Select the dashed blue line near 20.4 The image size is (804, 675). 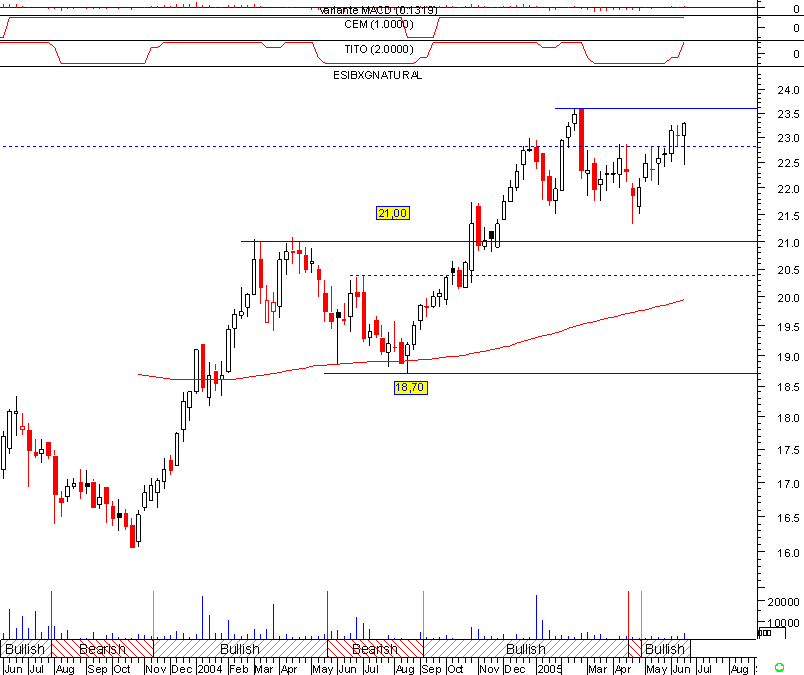click(553, 275)
